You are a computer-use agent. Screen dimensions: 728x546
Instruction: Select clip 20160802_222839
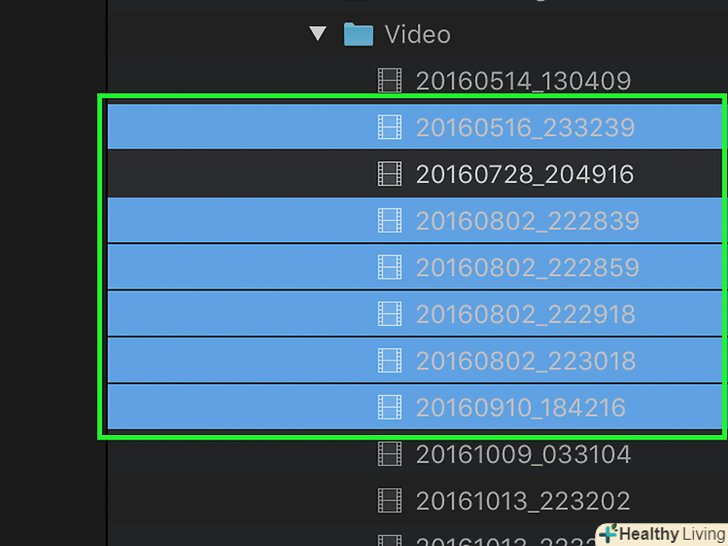point(527,221)
